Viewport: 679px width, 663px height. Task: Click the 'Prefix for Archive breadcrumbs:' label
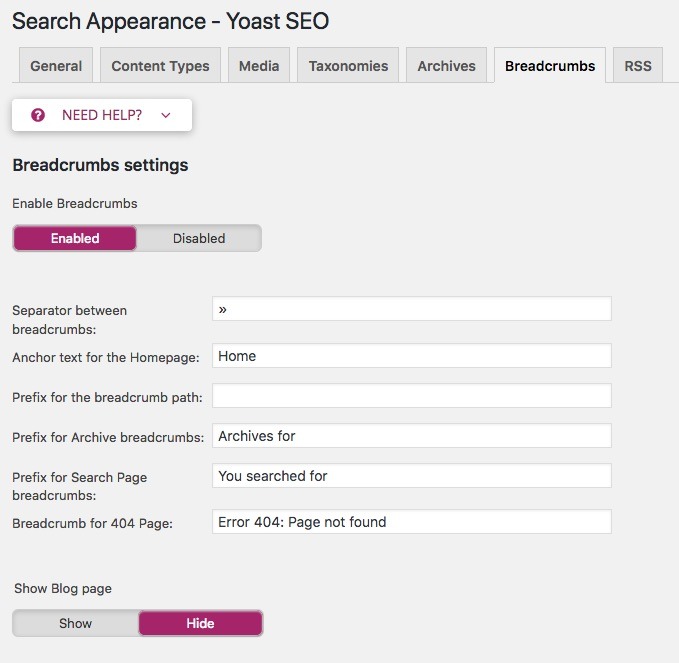click(x=108, y=437)
